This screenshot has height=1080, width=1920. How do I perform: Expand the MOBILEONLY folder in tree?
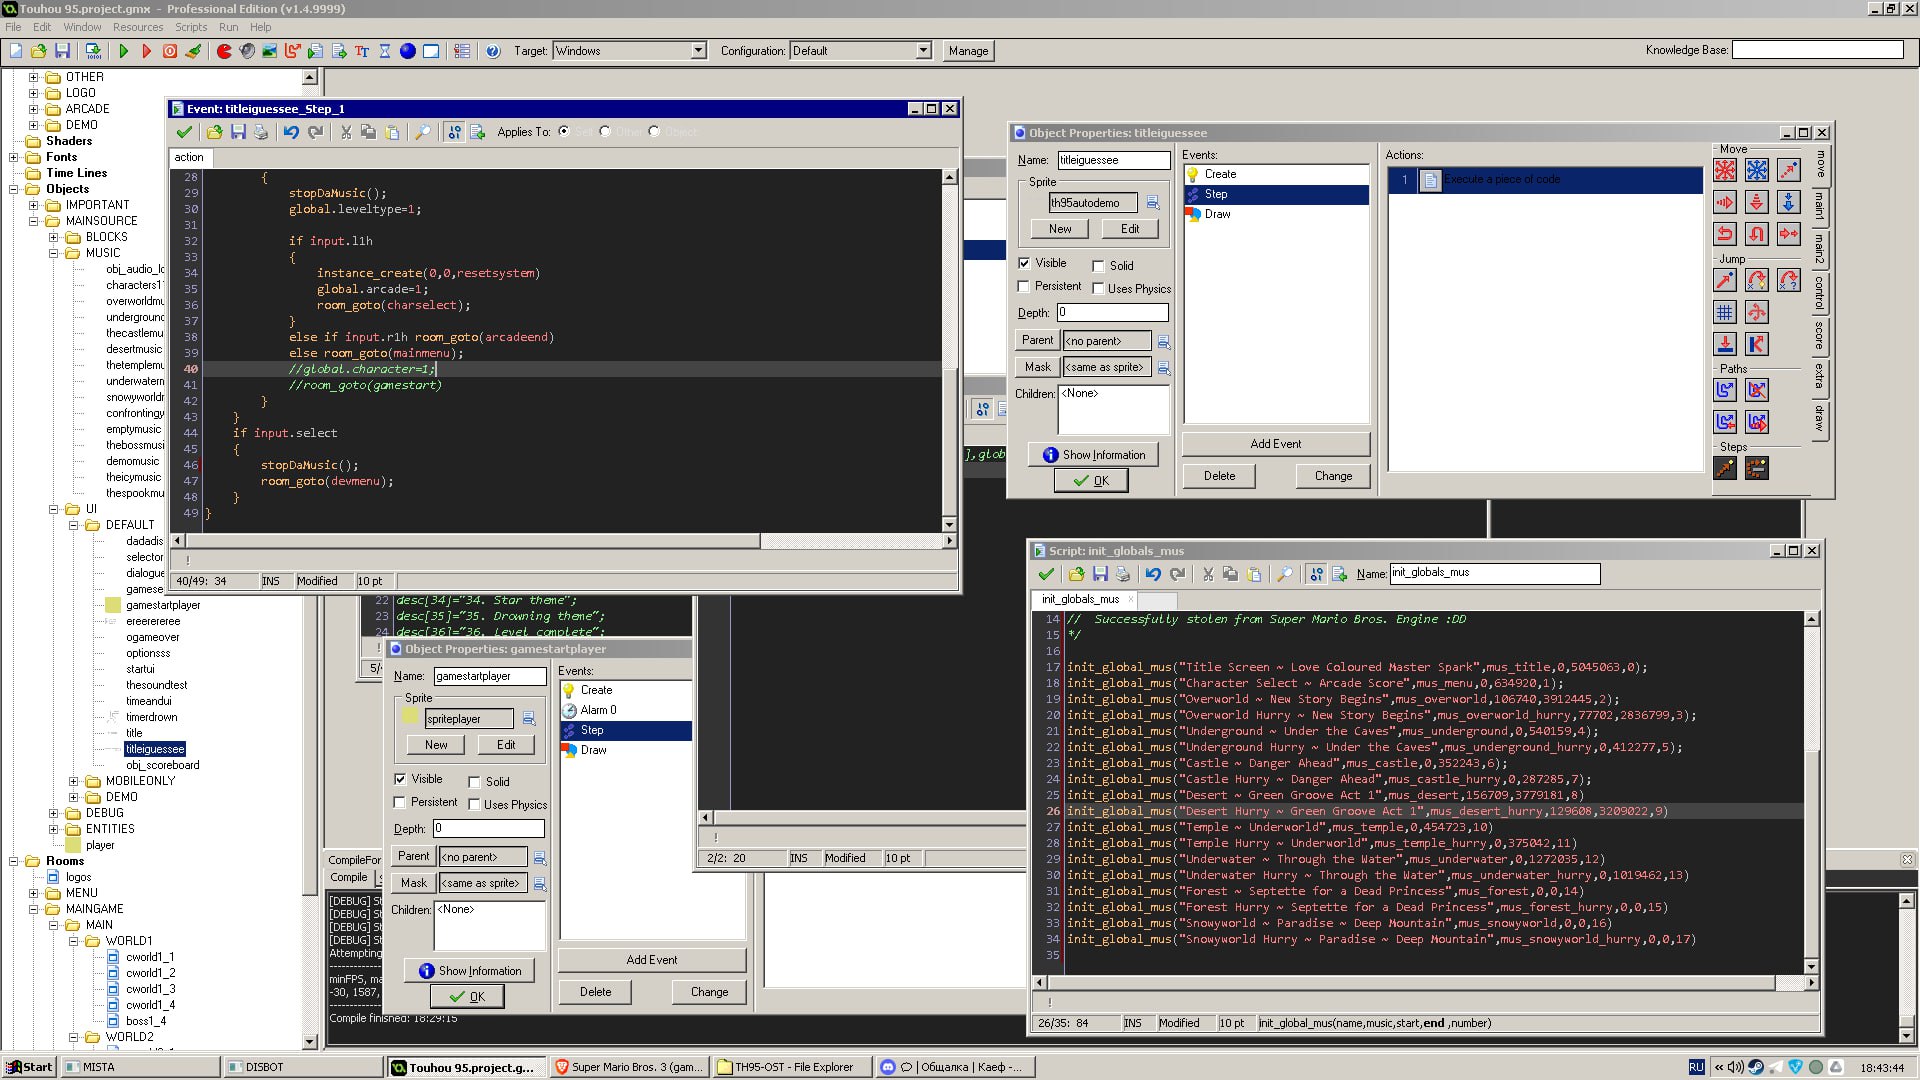73,781
